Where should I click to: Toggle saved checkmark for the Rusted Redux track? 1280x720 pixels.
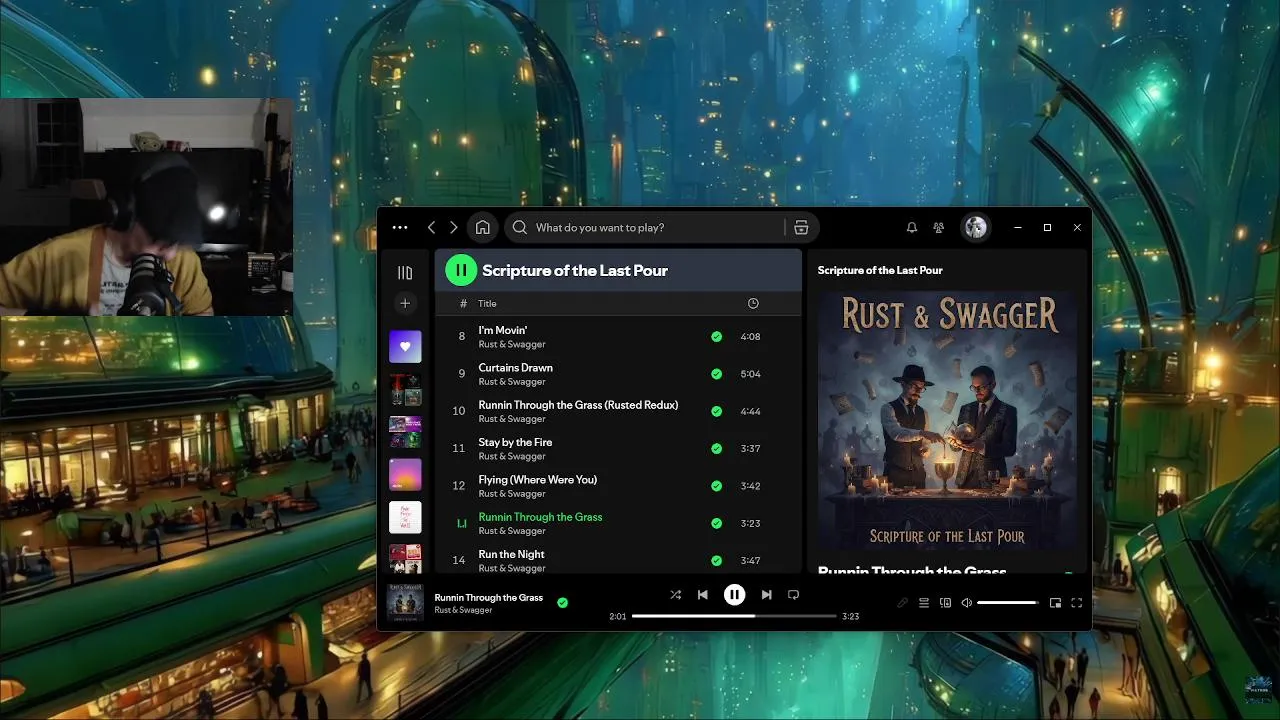[716, 411]
